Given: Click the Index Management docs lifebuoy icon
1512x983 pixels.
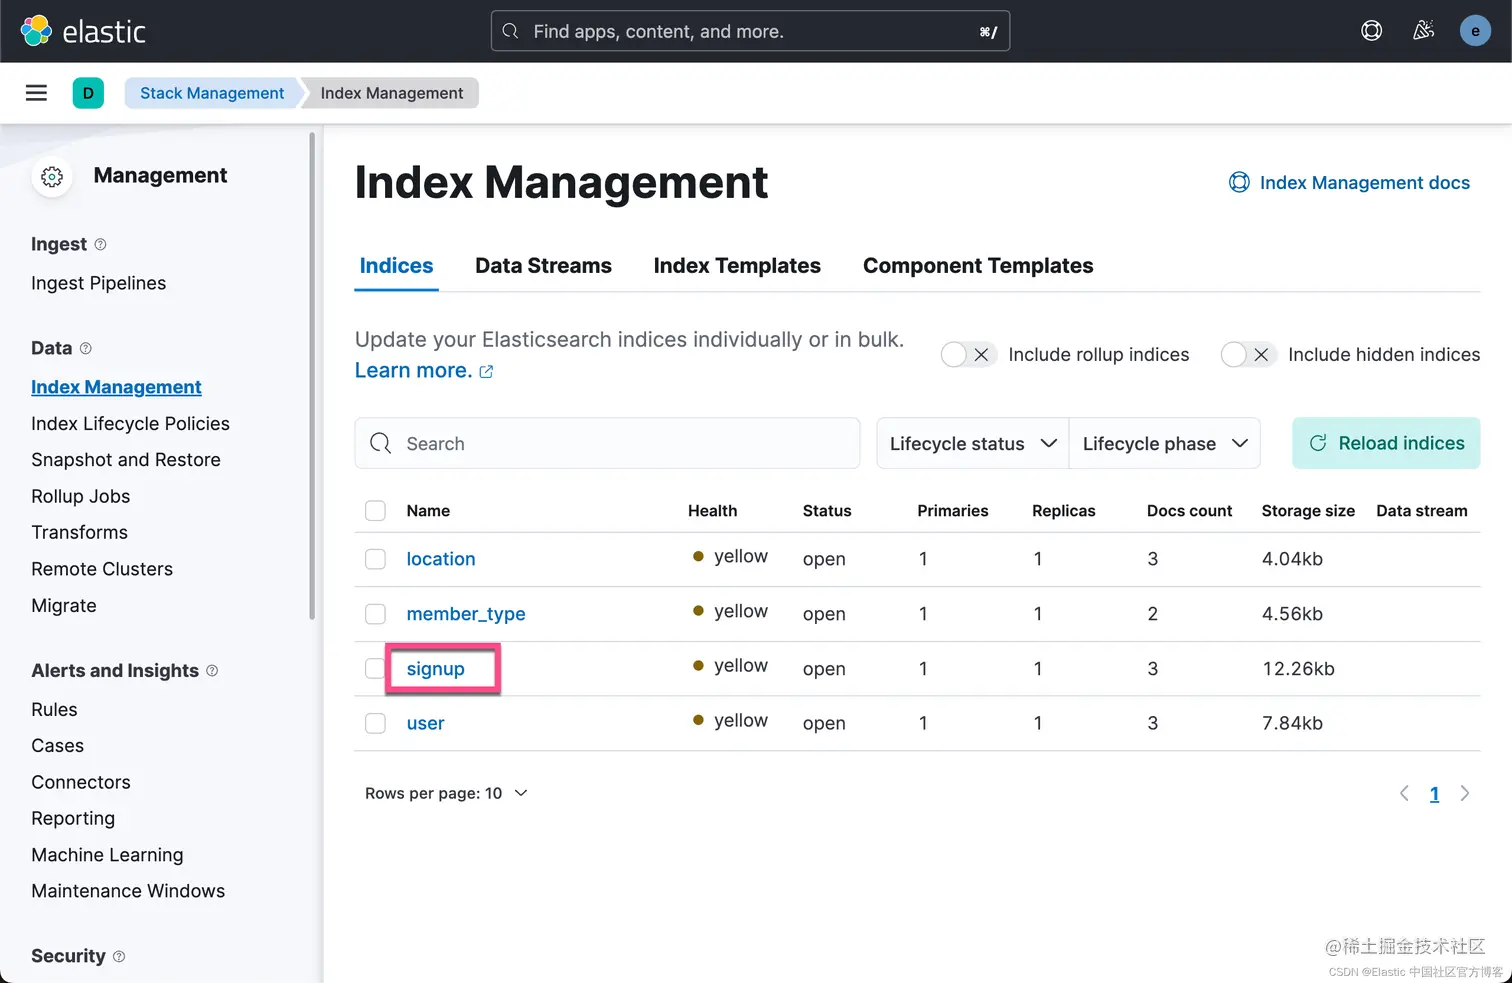Looking at the screenshot, I should (1239, 182).
